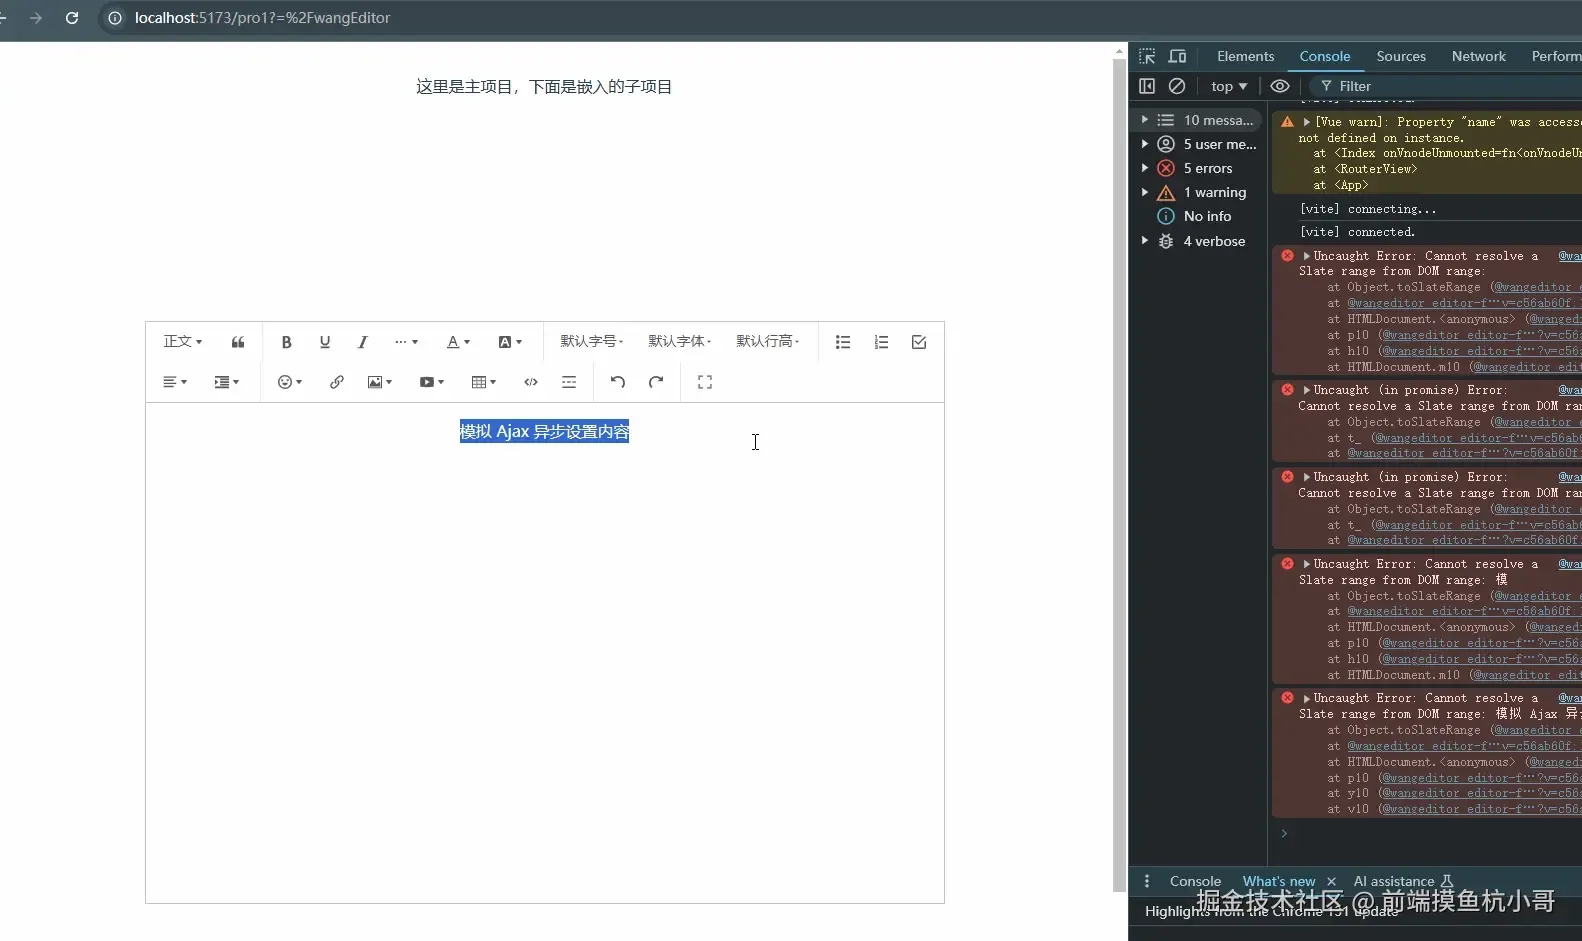Toggle the bulleted list
The width and height of the screenshot is (1582, 941).
pyautogui.click(x=843, y=342)
